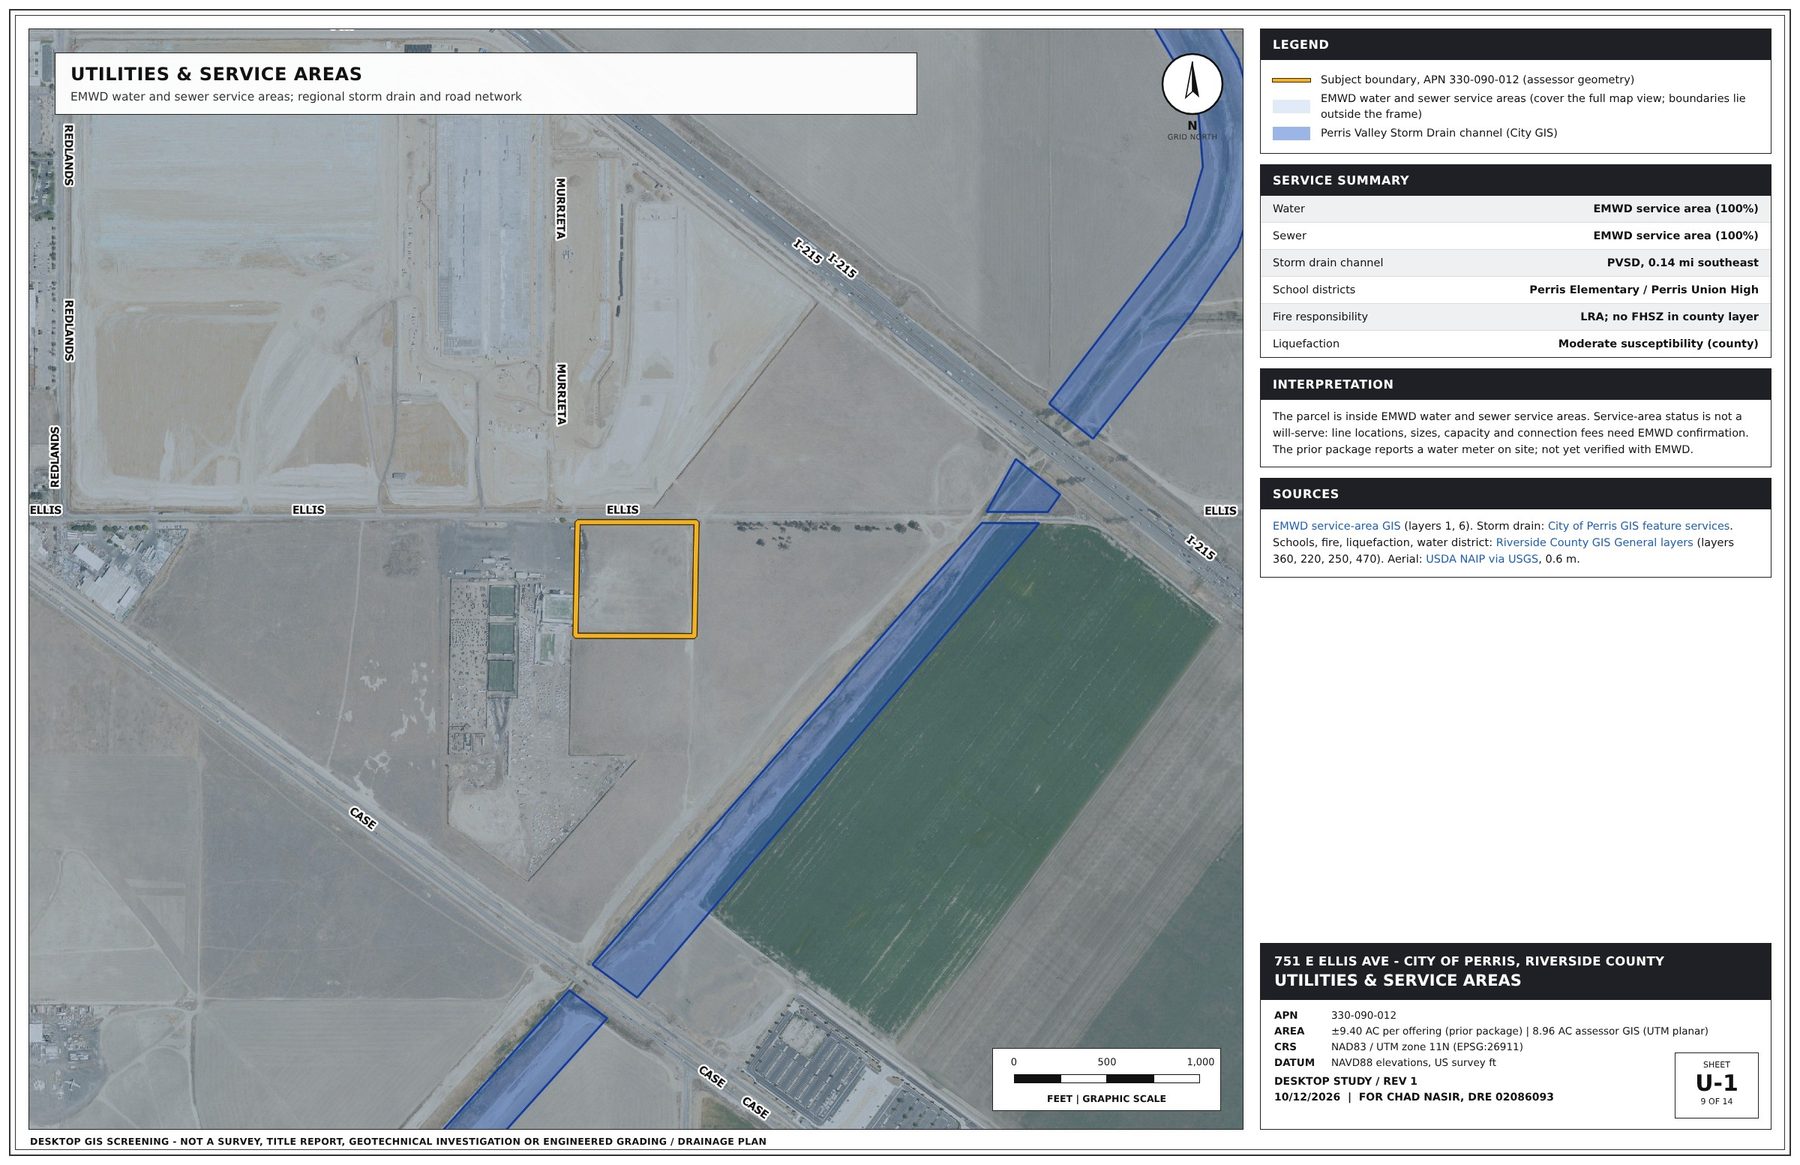This screenshot has height=1165, width=1800.
Task: Click the APN value 330-090-012 in title block
Action: (x=1363, y=1015)
